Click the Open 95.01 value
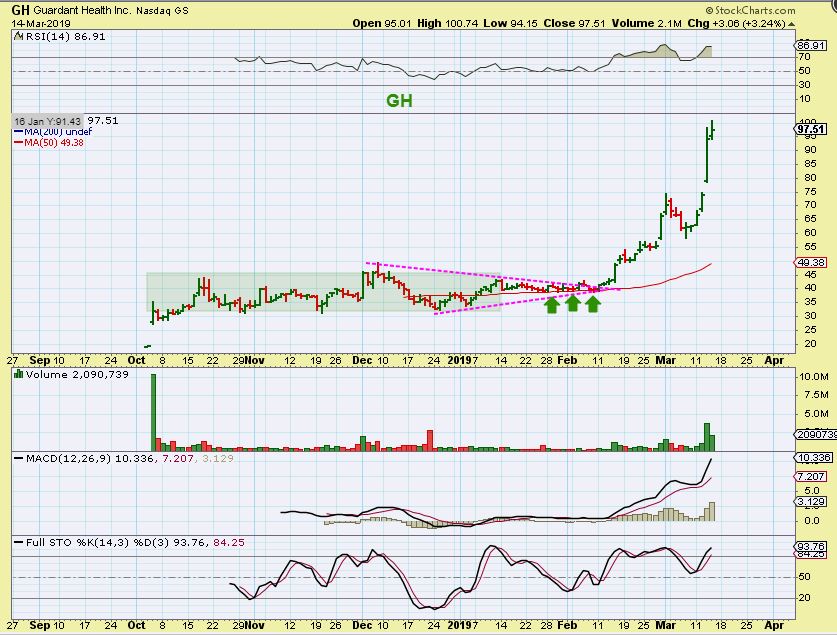Viewport: 837px width, 635px height. coord(382,23)
